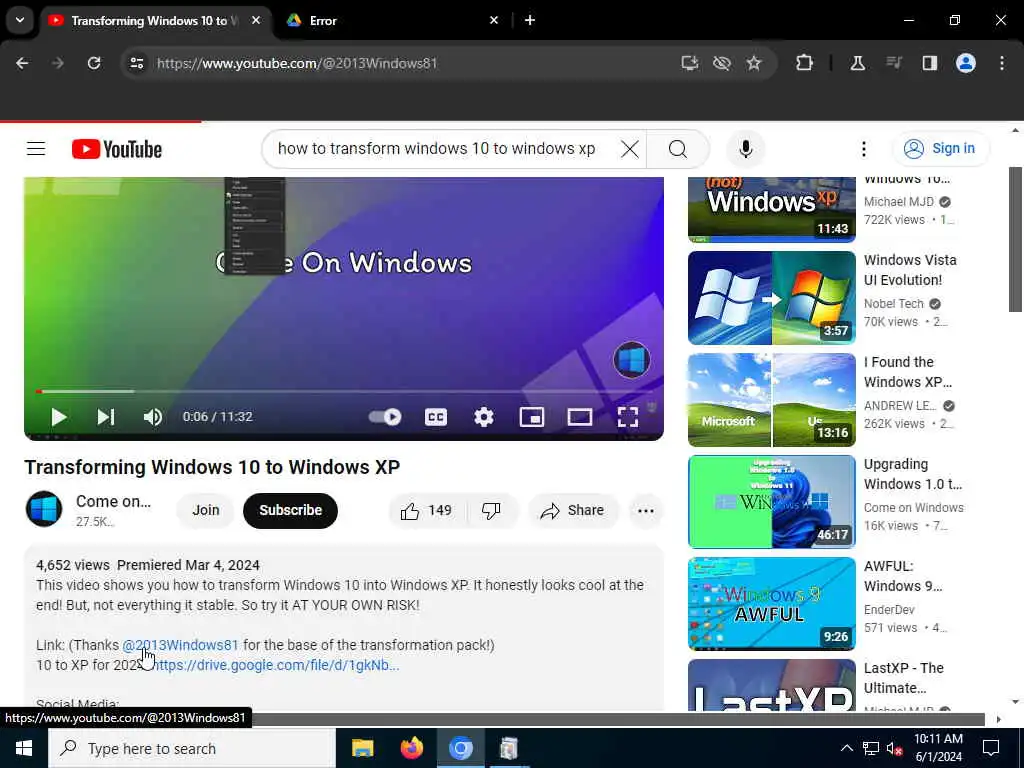Image resolution: width=1024 pixels, height=768 pixels.
Task: Go back to previous page in browser
Action: pyautogui.click(x=22, y=63)
